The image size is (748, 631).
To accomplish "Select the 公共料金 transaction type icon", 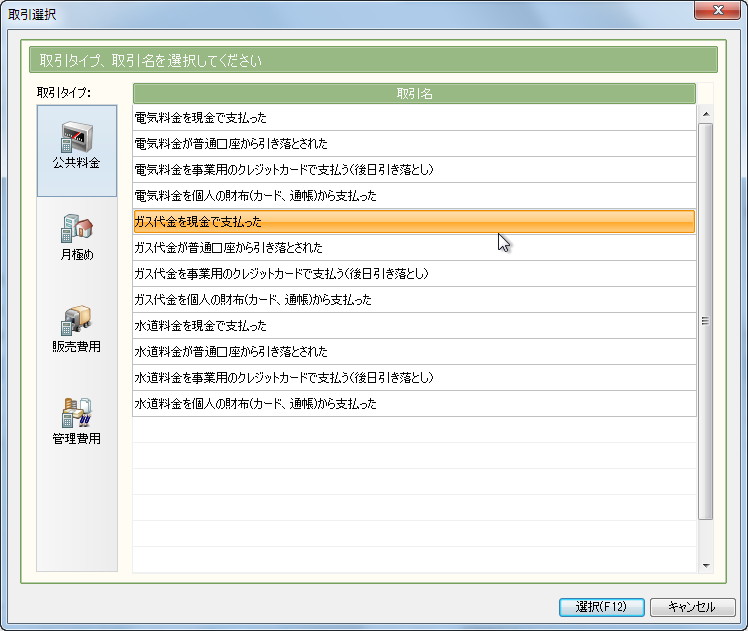I will (x=77, y=151).
